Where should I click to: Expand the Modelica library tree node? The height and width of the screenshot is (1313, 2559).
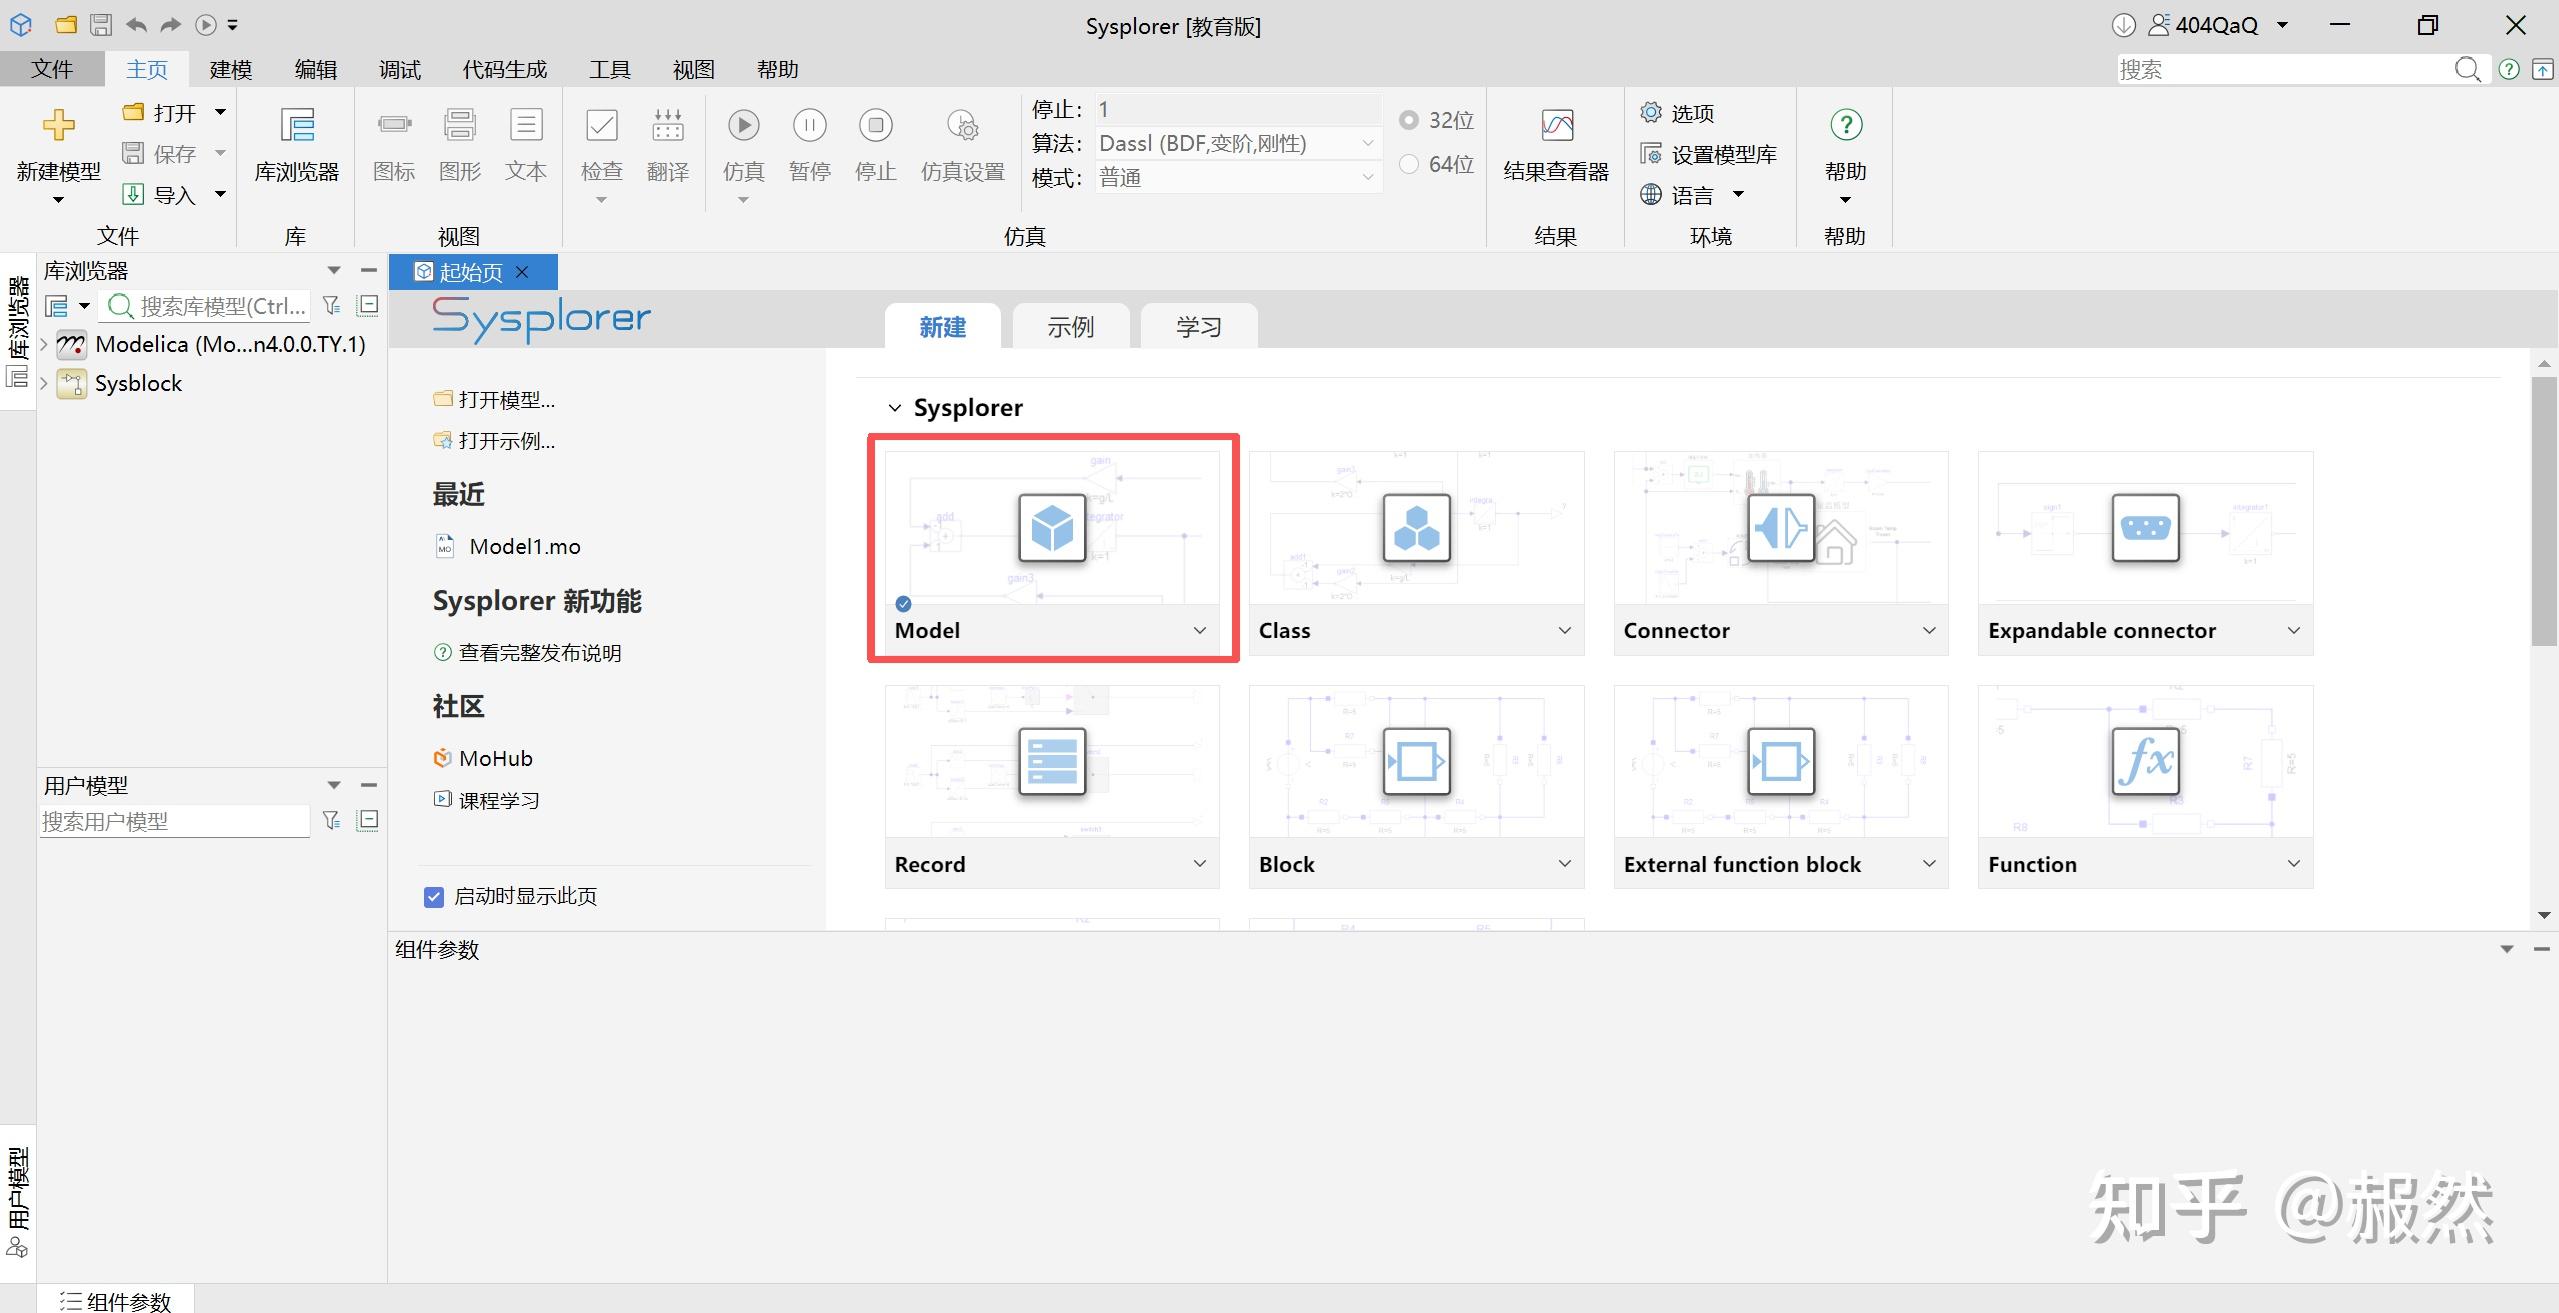[x=44, y=344]
